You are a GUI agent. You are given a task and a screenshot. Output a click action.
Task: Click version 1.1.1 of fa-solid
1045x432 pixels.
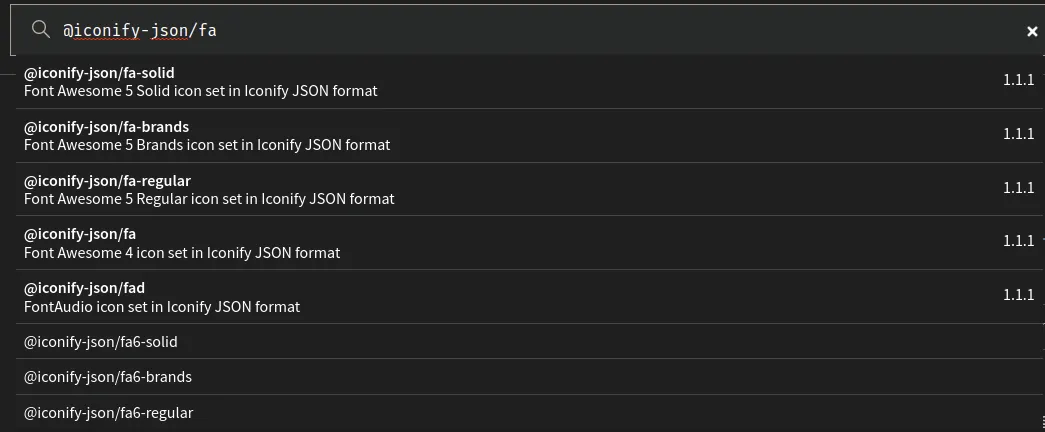pyautogui.click(x=1018, y=80)
